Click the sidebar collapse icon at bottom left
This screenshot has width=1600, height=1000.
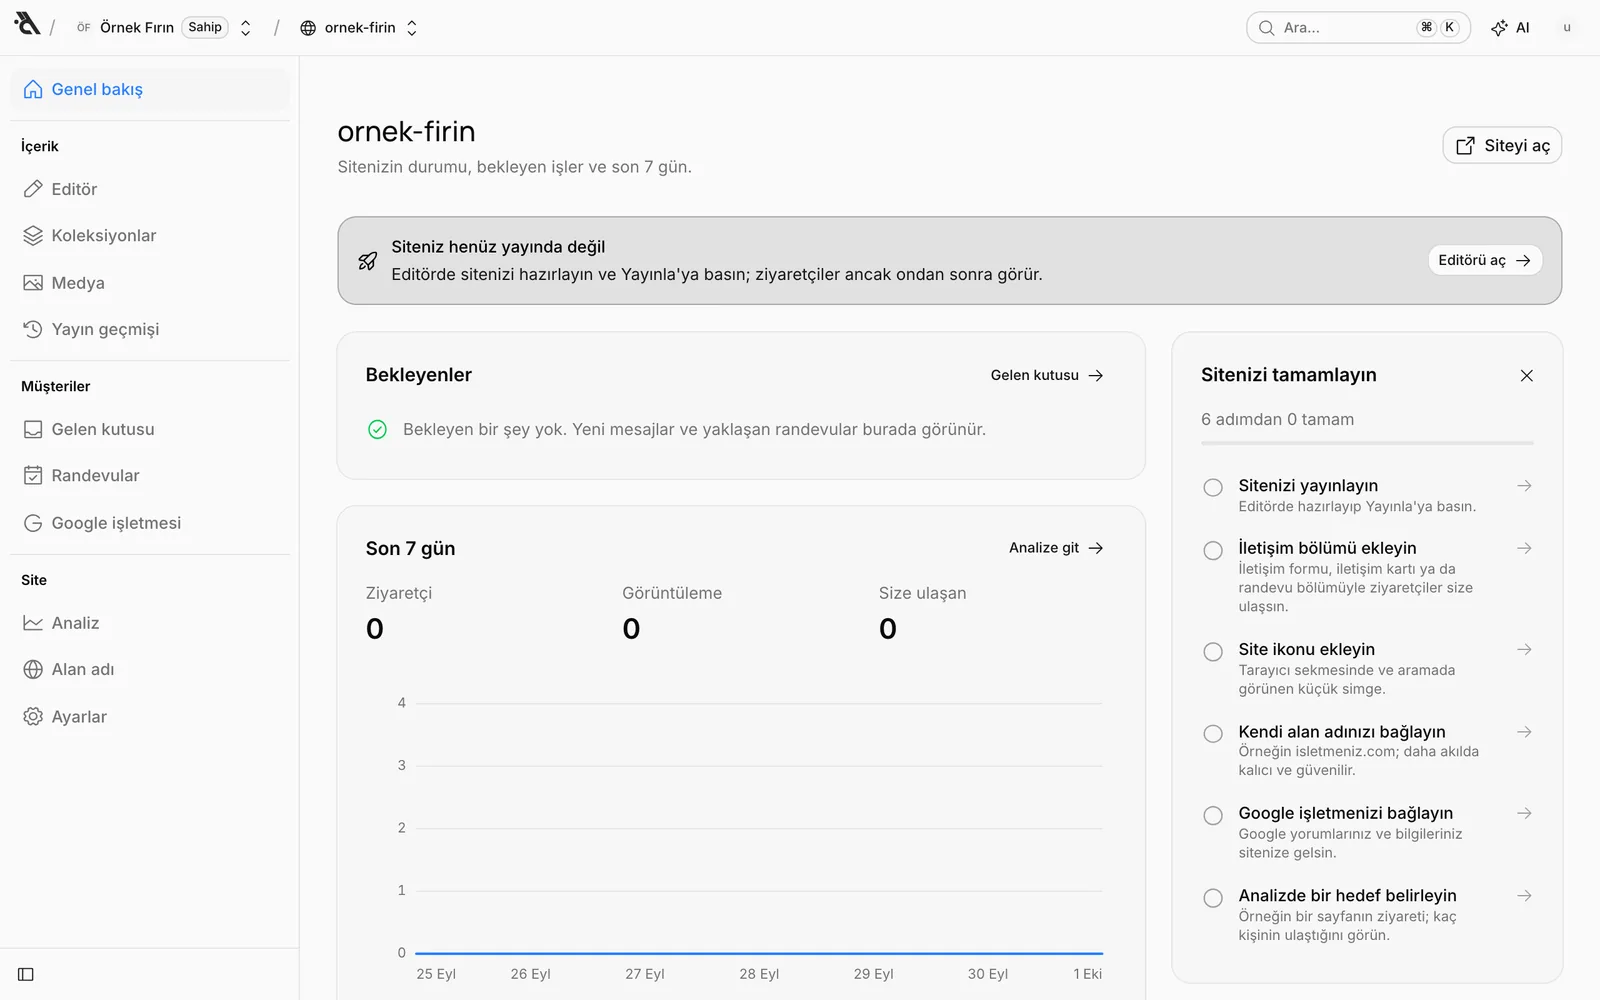pos(26,974)
